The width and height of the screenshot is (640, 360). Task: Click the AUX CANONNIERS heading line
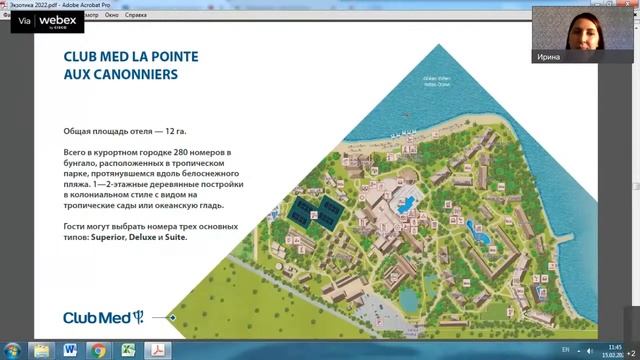[121, 75]
